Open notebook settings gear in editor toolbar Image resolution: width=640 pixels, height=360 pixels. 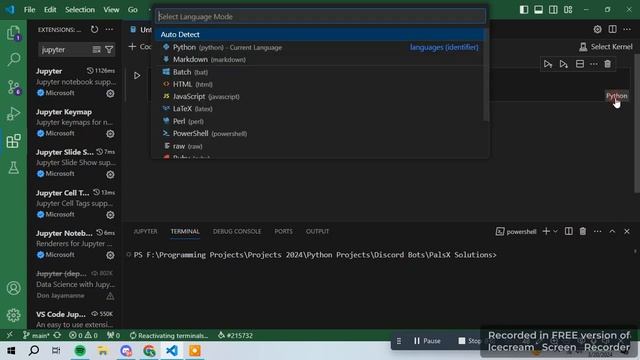[x=598, y=29]
